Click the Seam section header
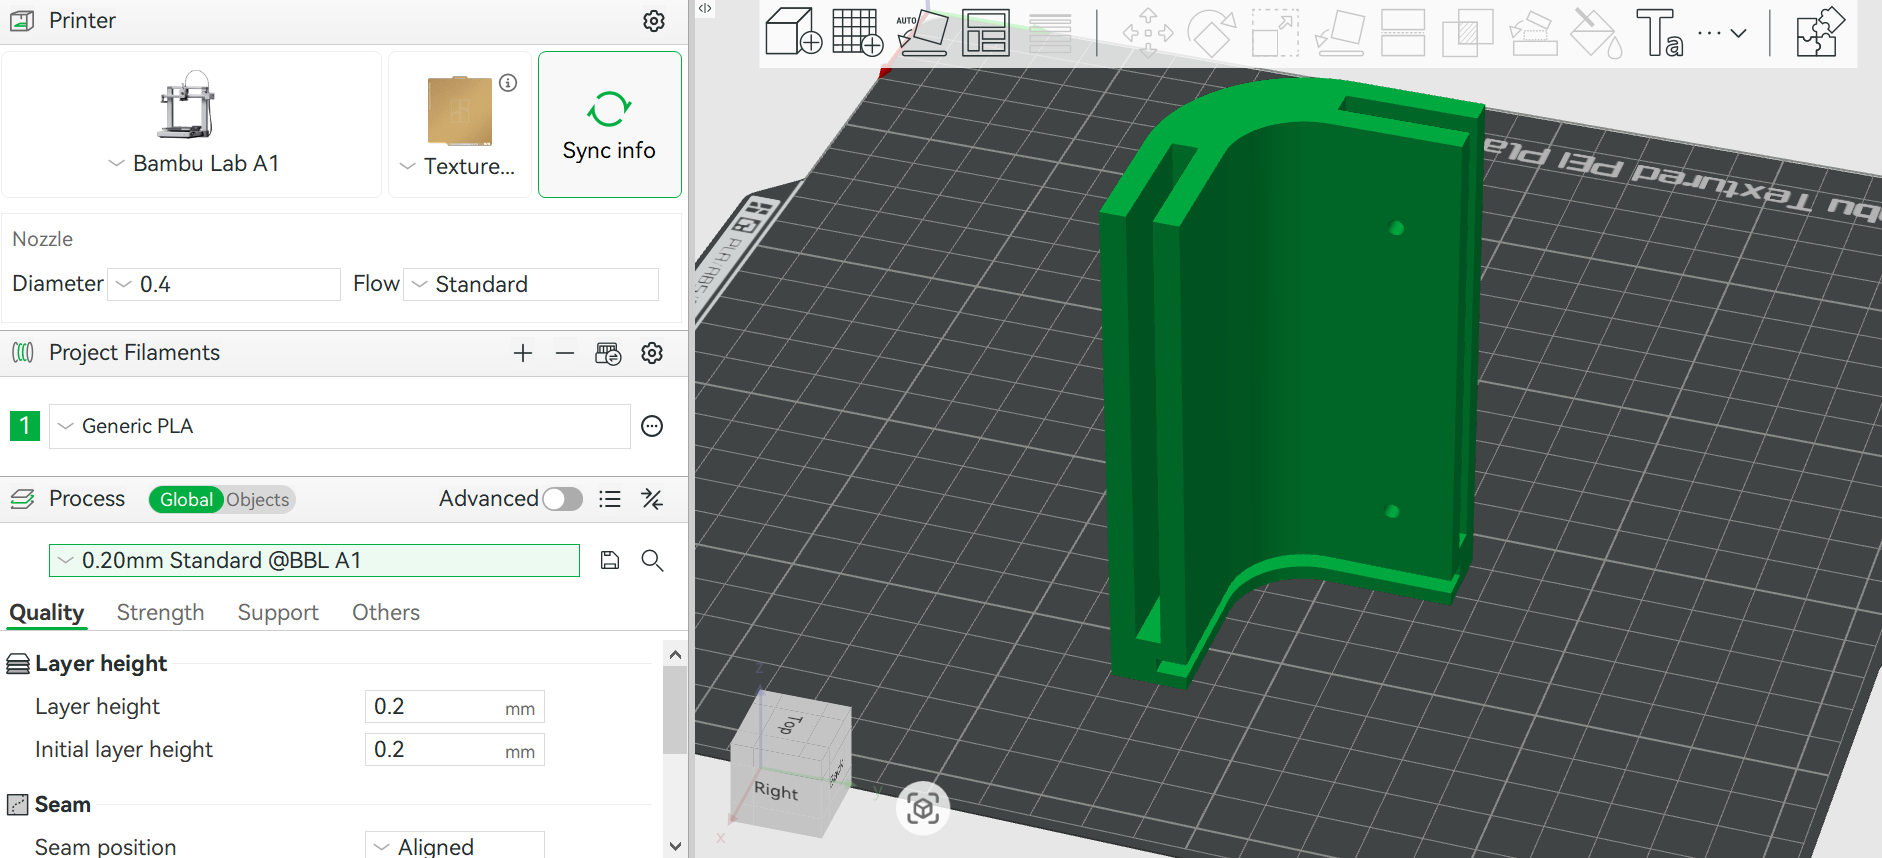Image resolution: width=1882 pixels, height=858 pixels. 62,805
